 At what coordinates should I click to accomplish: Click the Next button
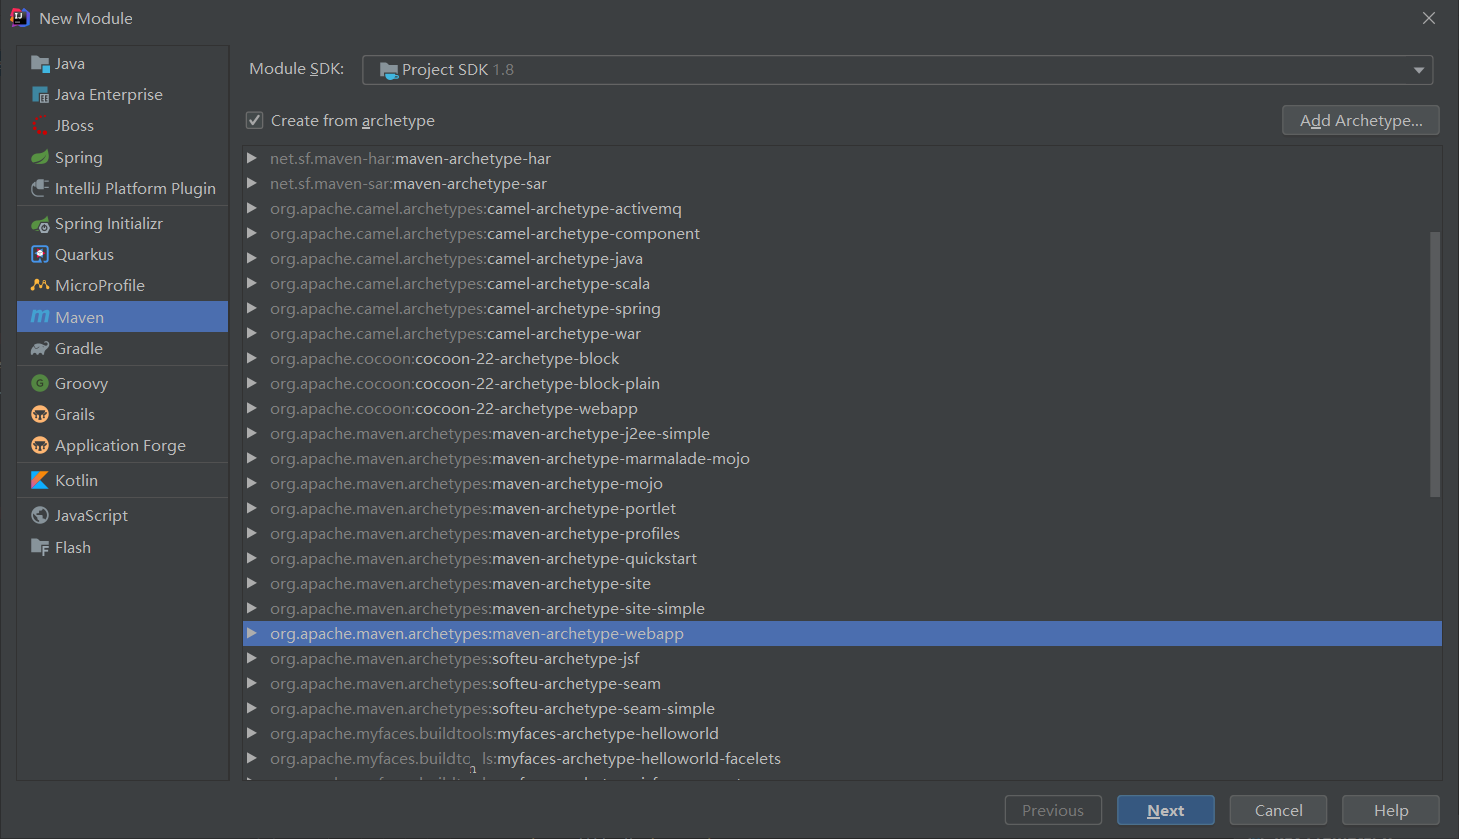pos(1165,810)
